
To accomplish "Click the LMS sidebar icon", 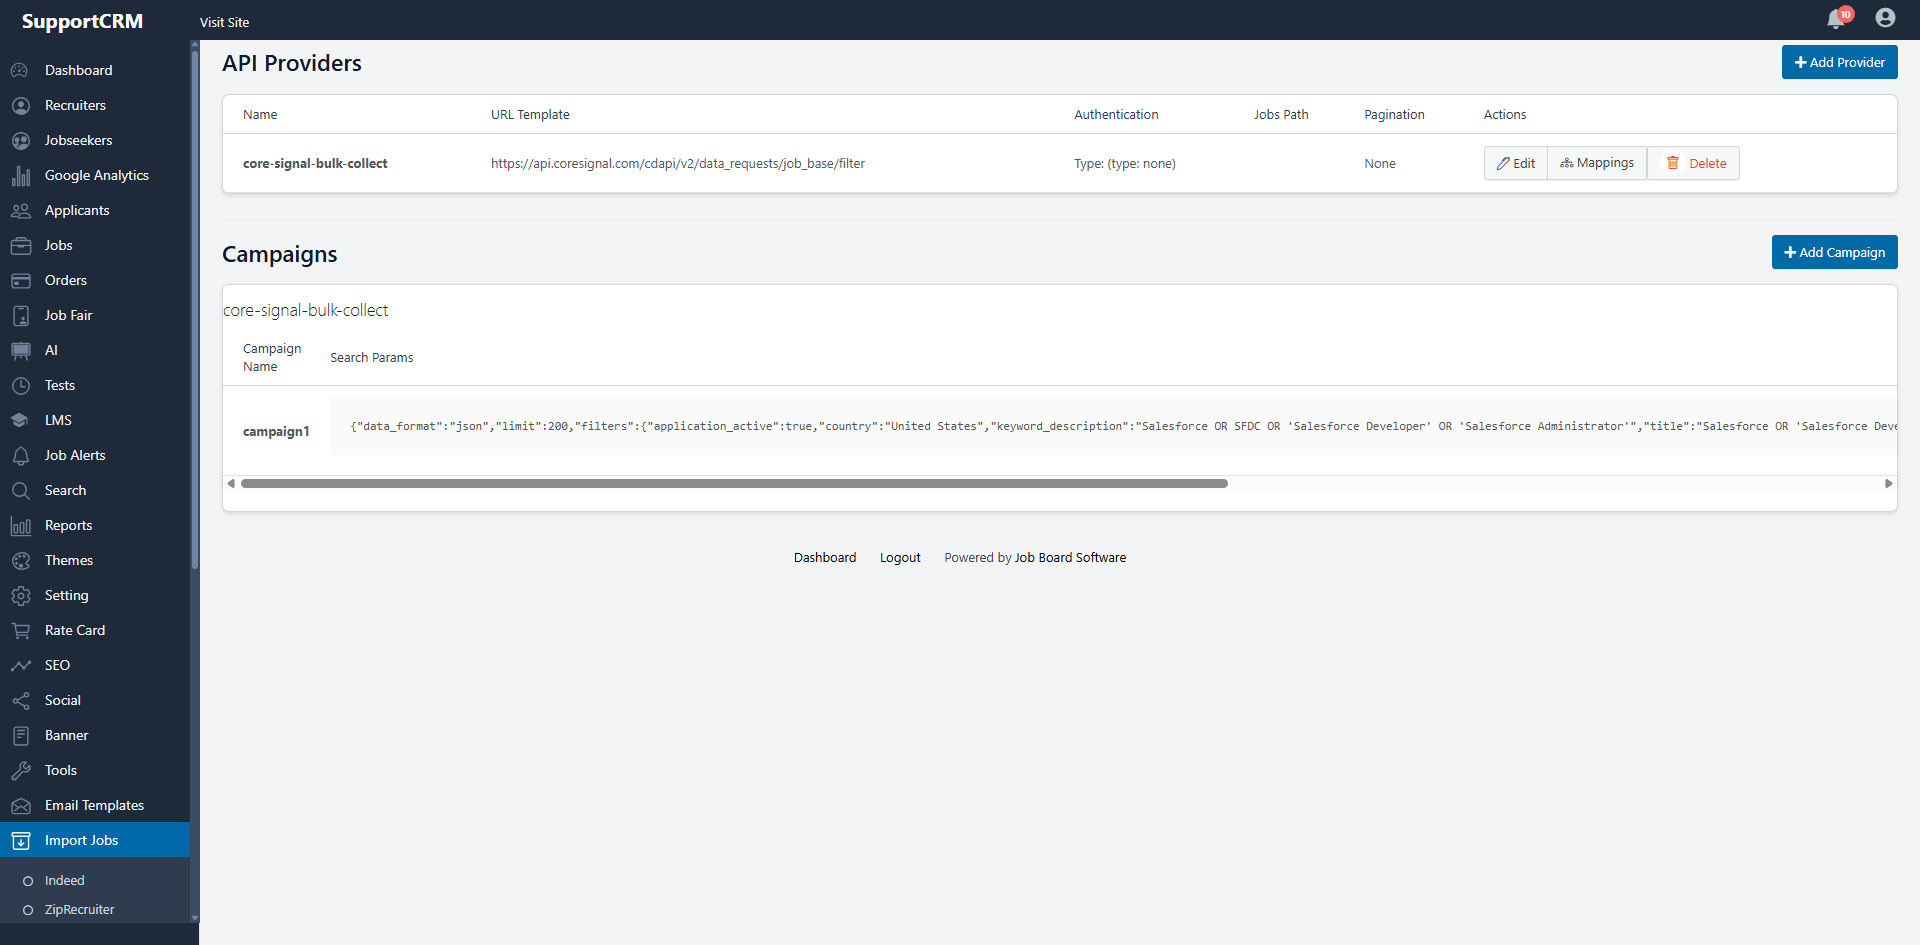I will pyautogui.click(x=22, y=420).
